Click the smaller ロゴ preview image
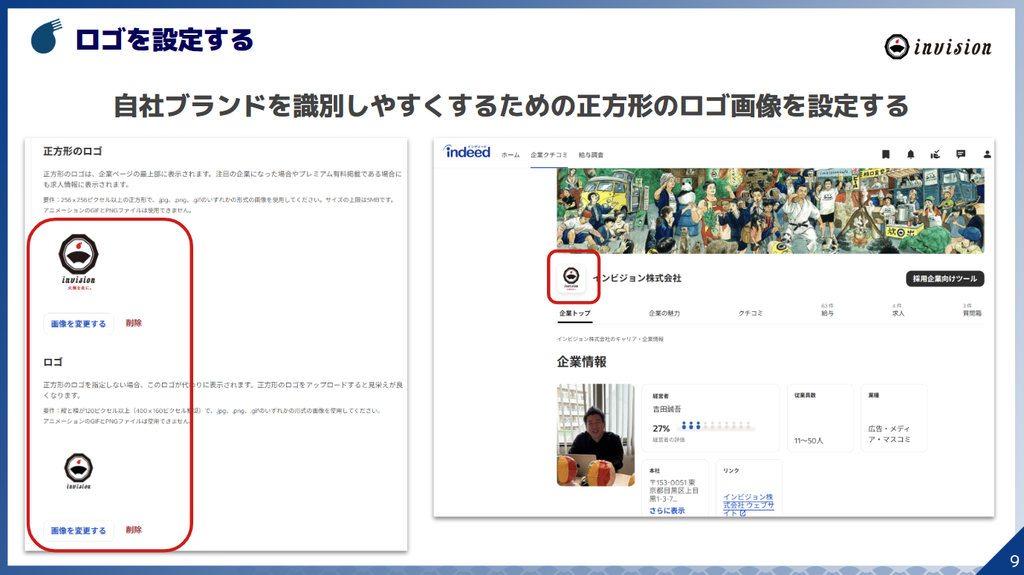1024x575 pixels. coord(78,471)
